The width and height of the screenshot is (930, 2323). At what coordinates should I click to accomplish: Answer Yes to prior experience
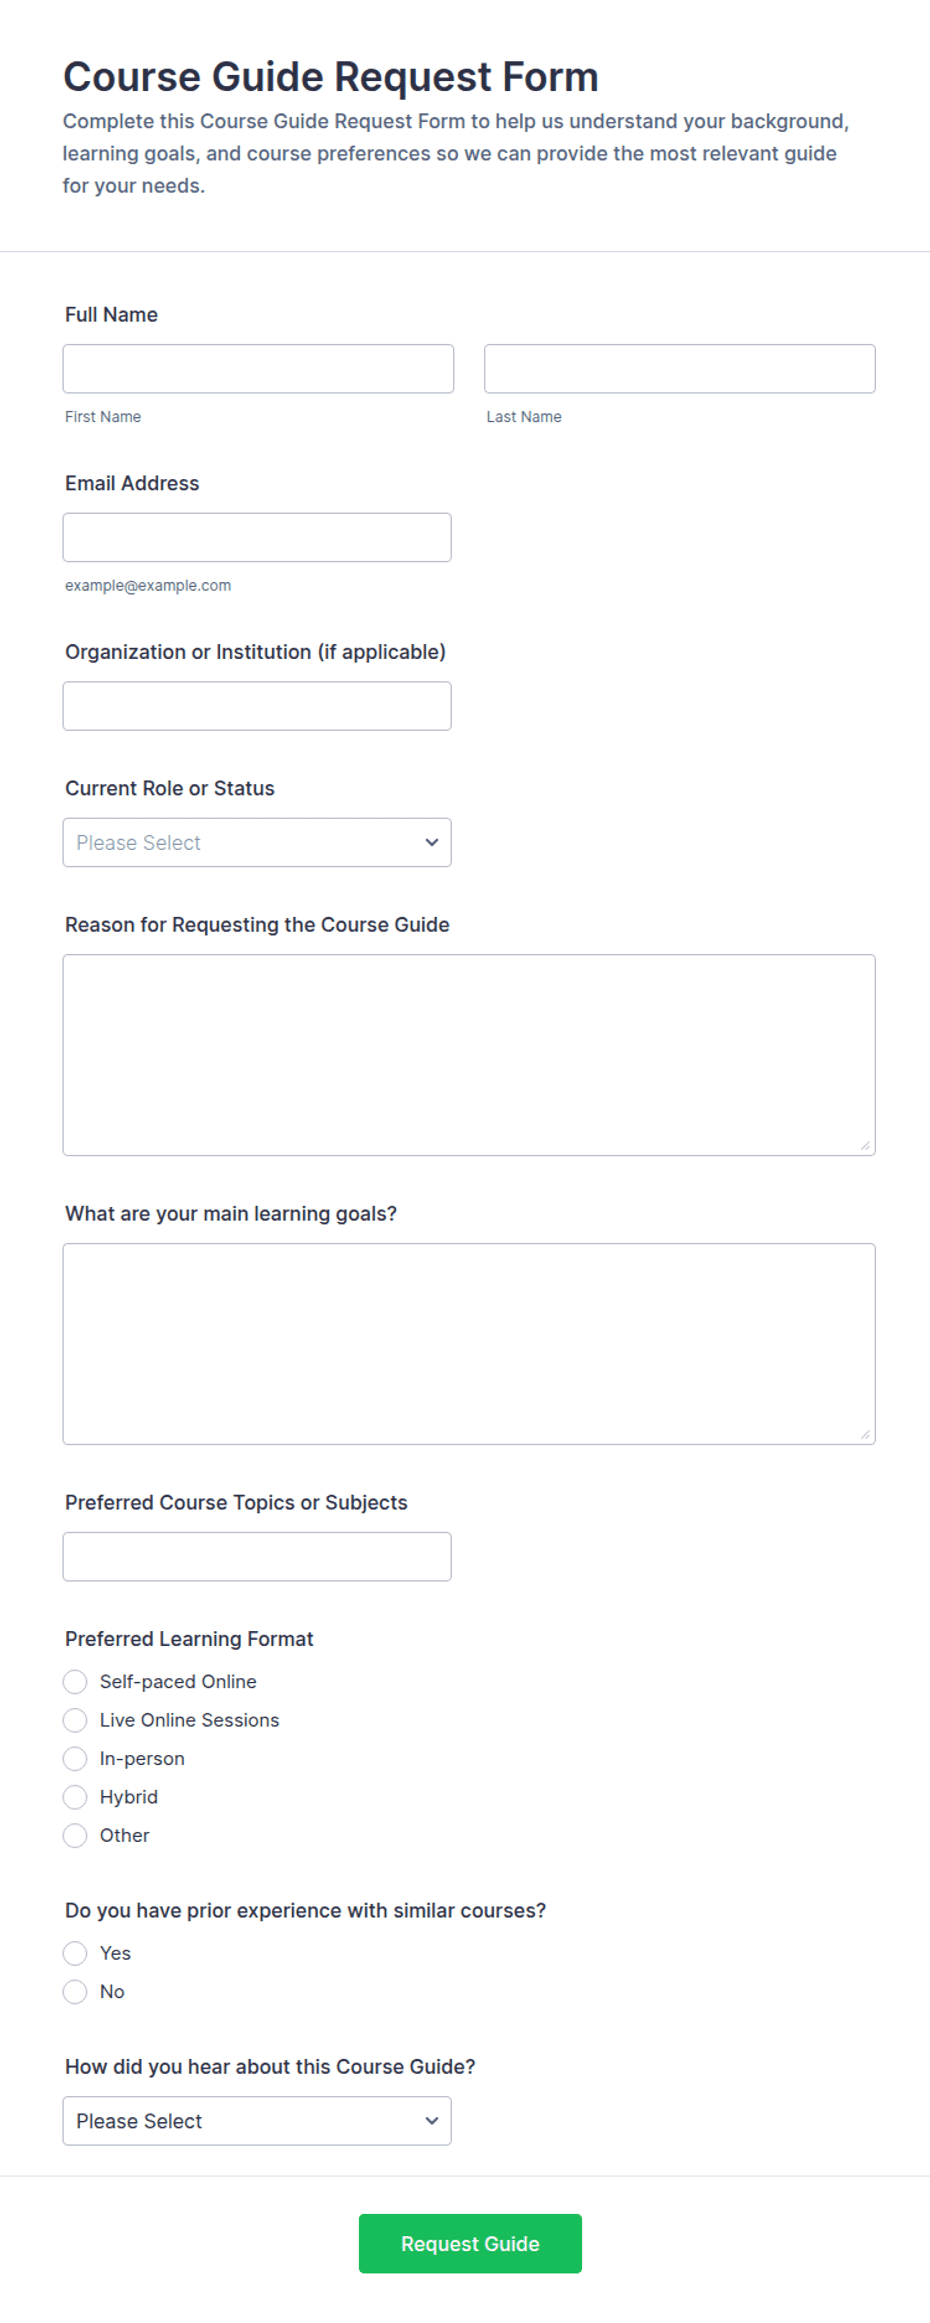pyautogui.click(x=75, y=1953)
